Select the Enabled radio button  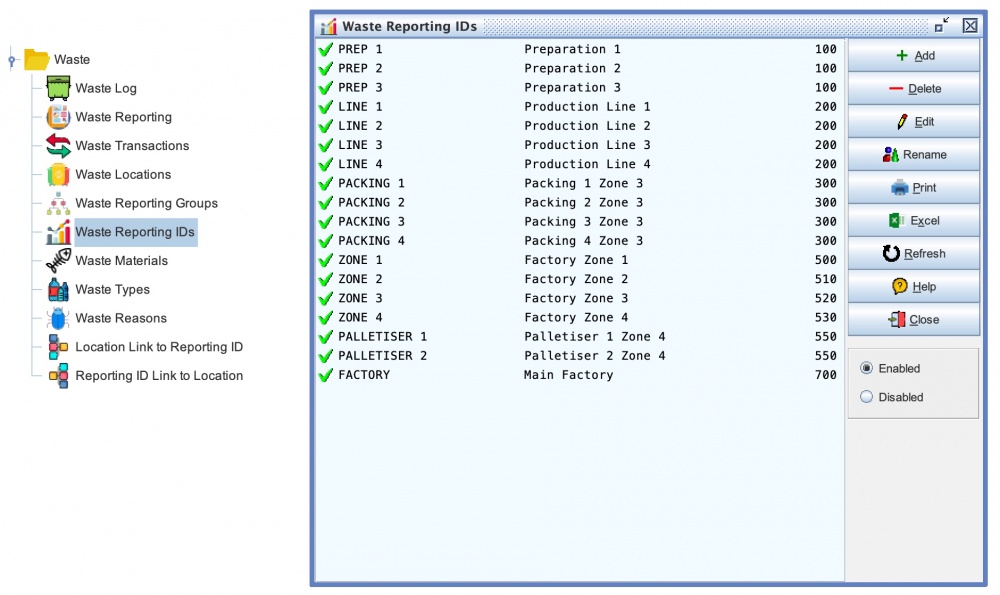click(866, 368)
